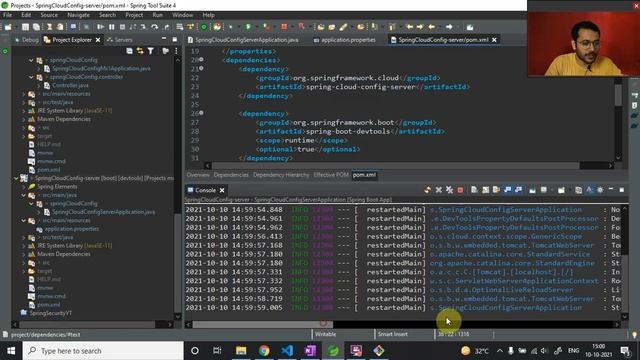The height and width of the screenshot is (360, 640).
Task: Collapse the SpringCloudConfig-server project node
Action: coord(16,178)
